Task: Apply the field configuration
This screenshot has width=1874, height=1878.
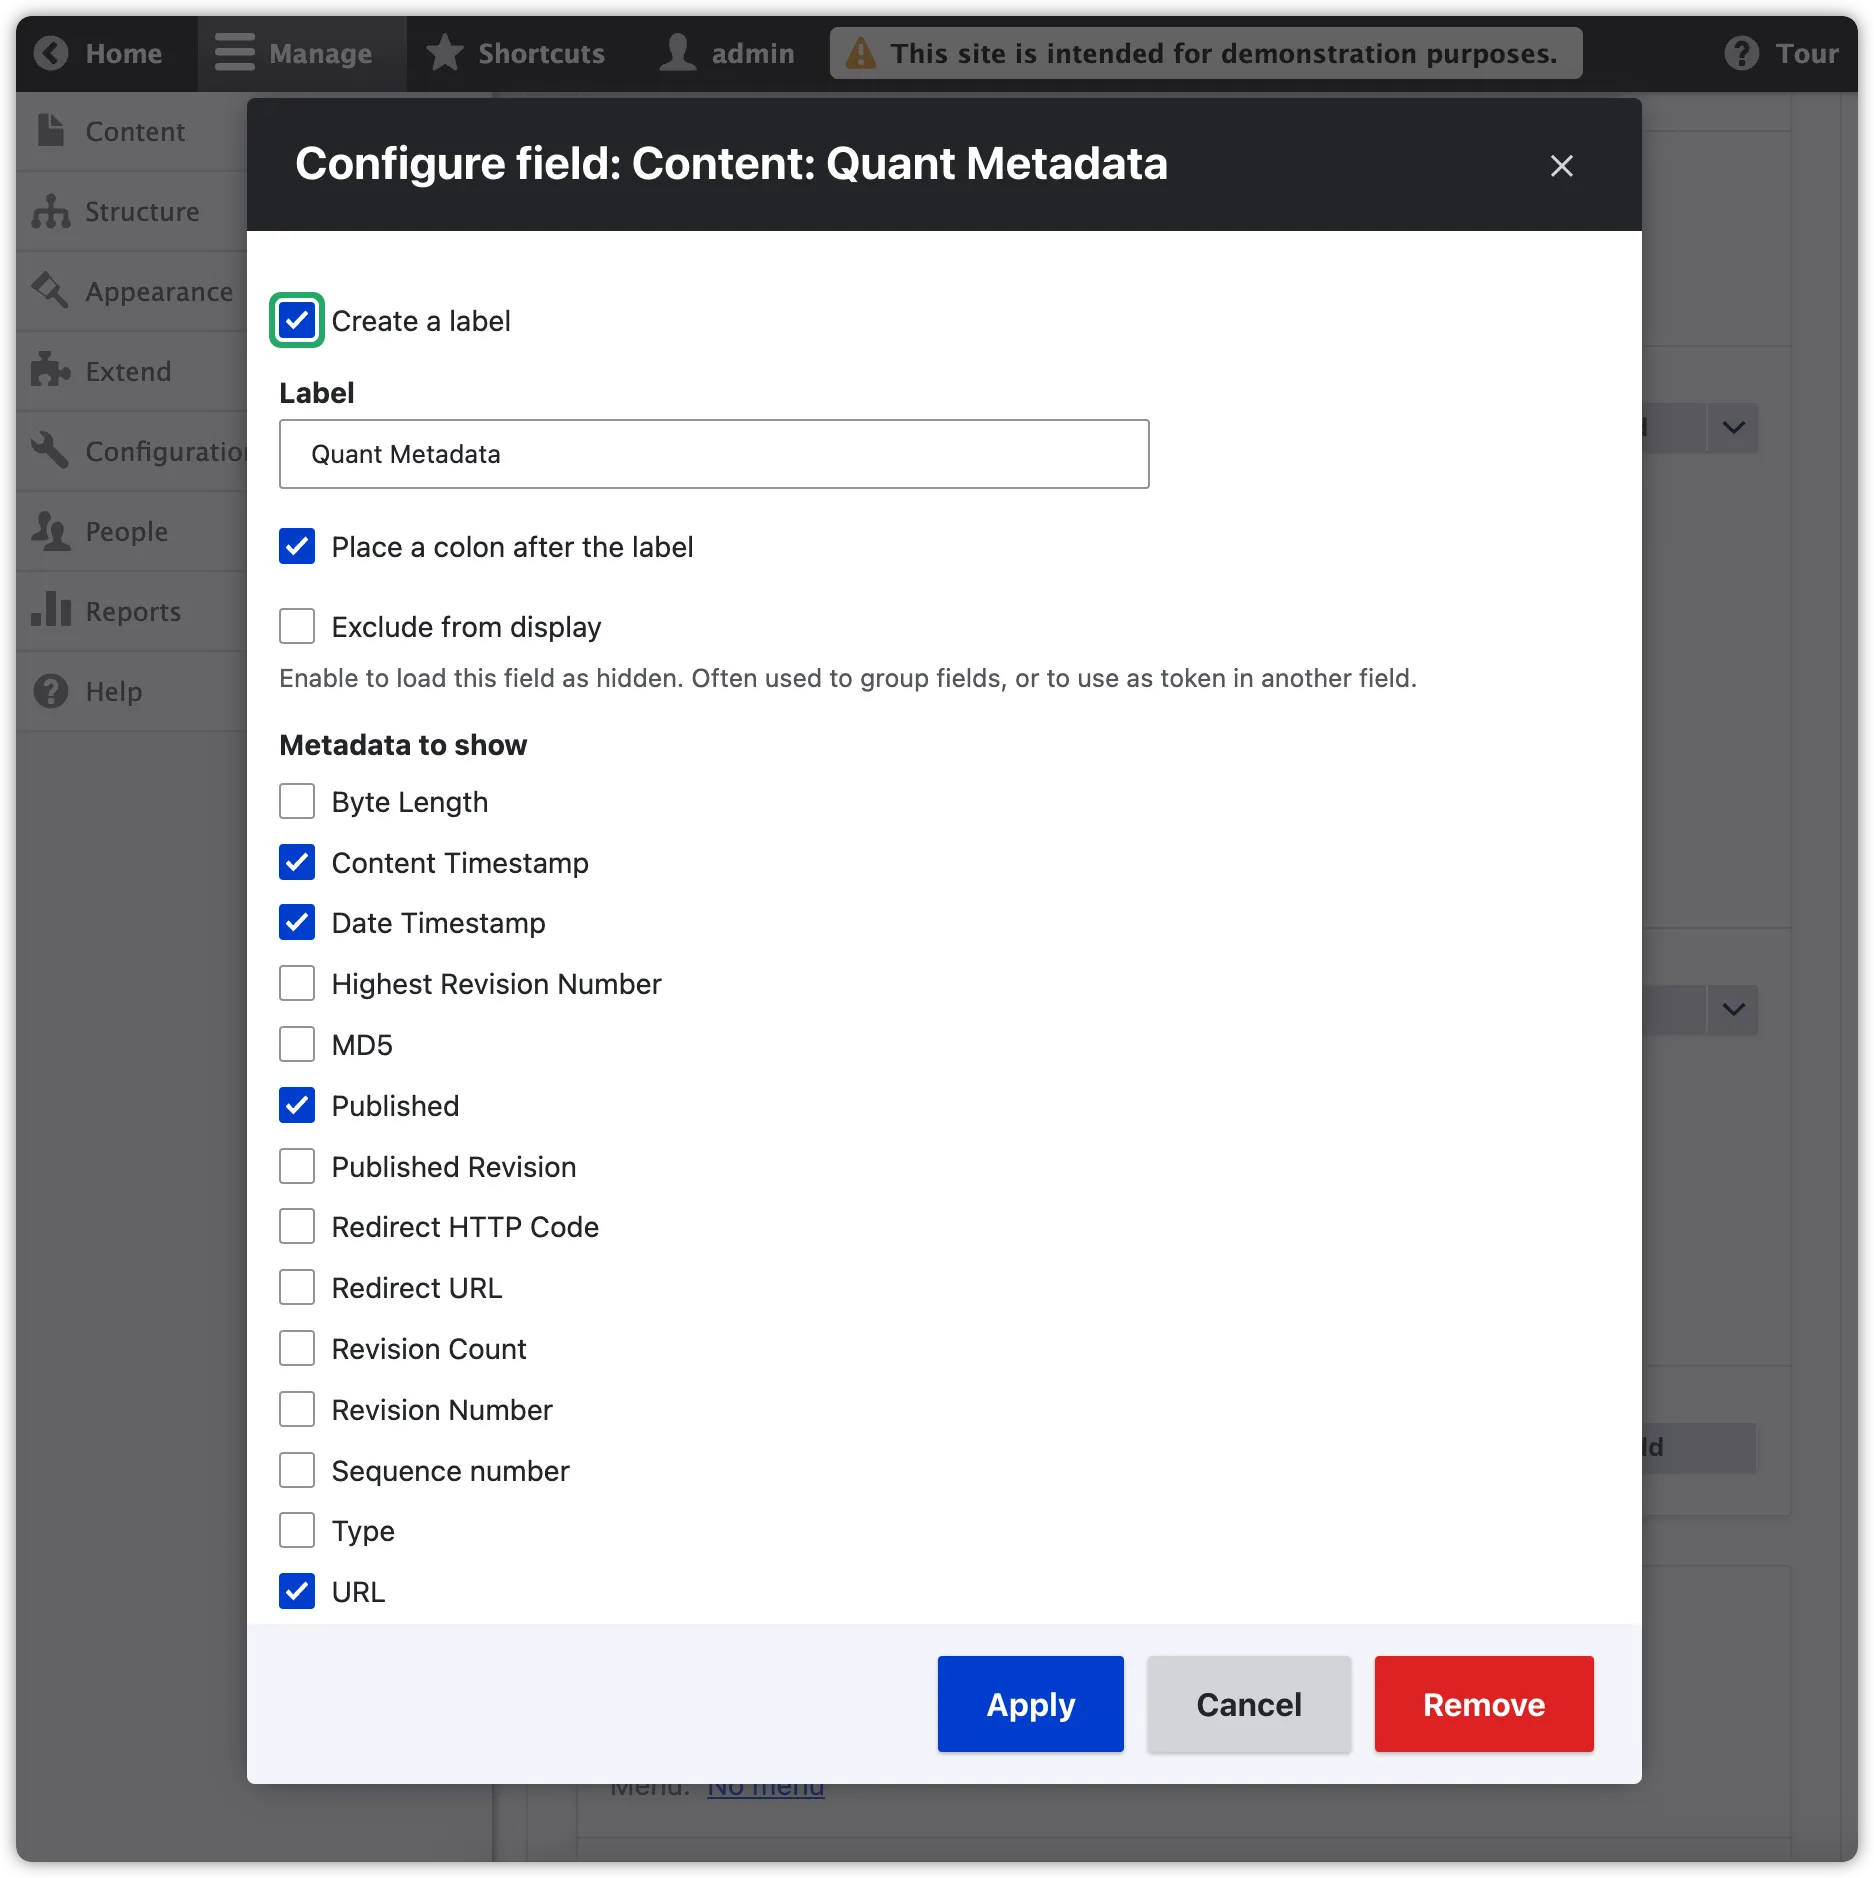Action: [1030, 1704]
